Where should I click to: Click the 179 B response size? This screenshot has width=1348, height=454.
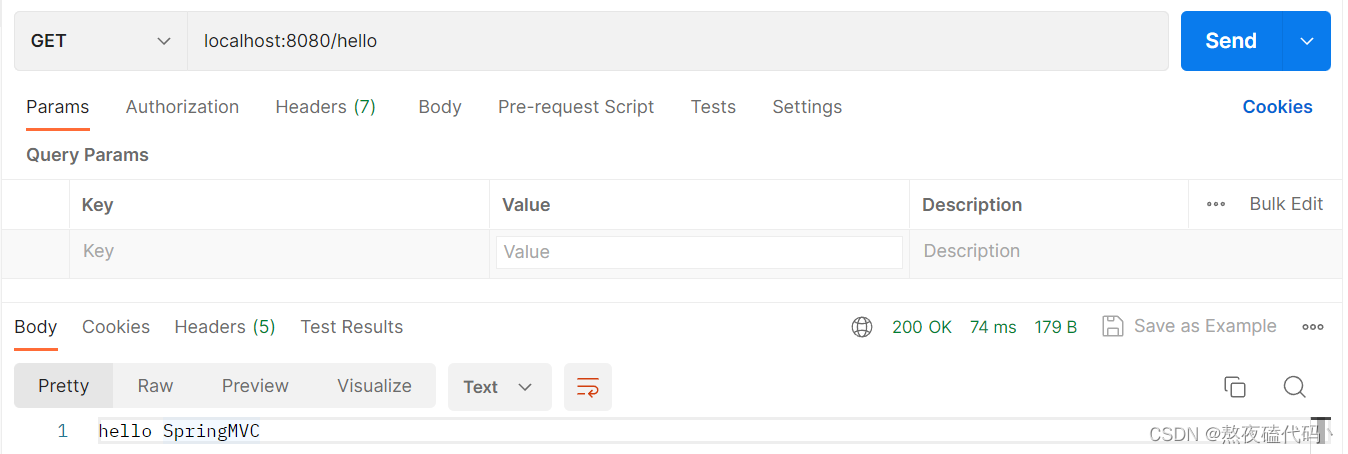tap(1056, 327)
